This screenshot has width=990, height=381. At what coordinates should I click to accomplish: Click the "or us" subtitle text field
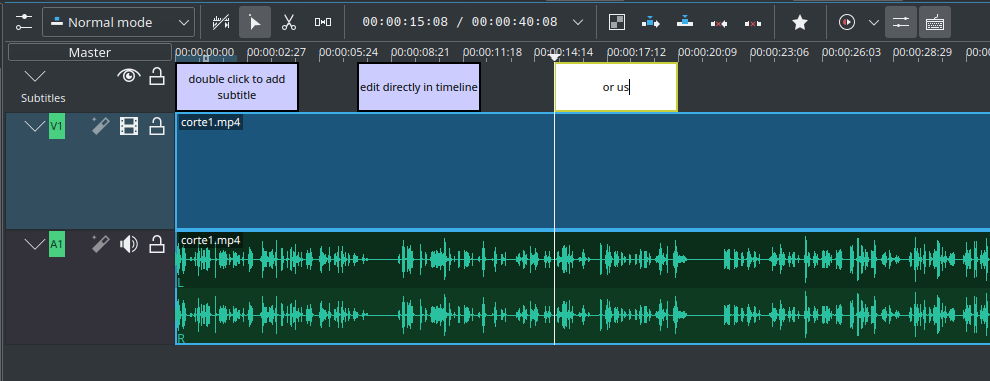pos(616,87)
